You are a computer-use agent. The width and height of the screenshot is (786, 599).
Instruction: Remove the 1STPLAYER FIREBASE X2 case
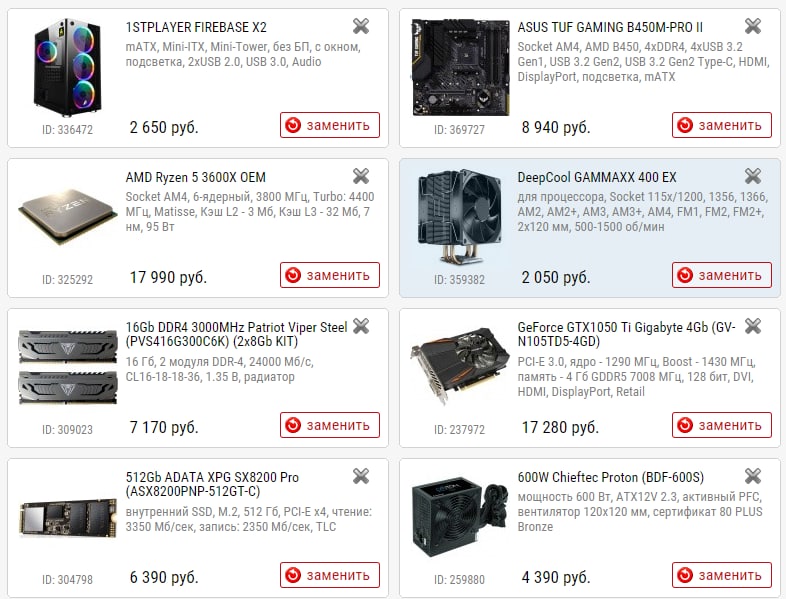[361, 26]
